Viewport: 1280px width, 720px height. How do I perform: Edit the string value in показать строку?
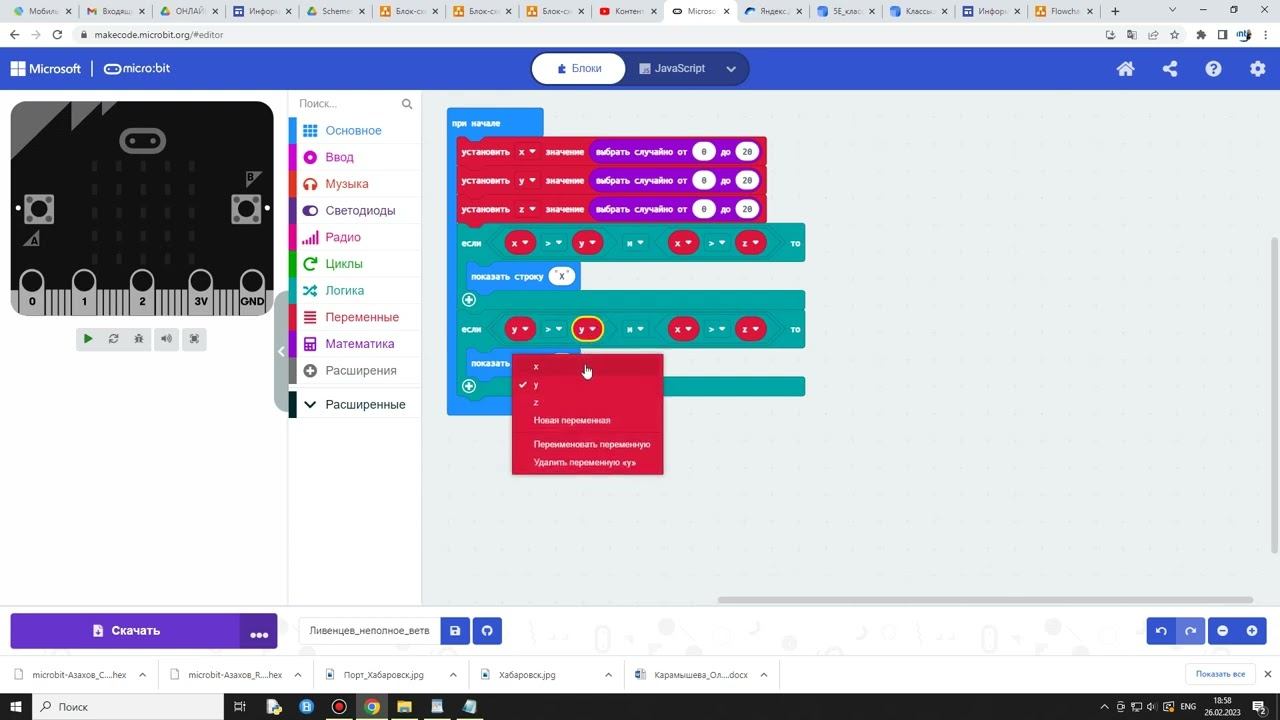(x=562, y=276)
